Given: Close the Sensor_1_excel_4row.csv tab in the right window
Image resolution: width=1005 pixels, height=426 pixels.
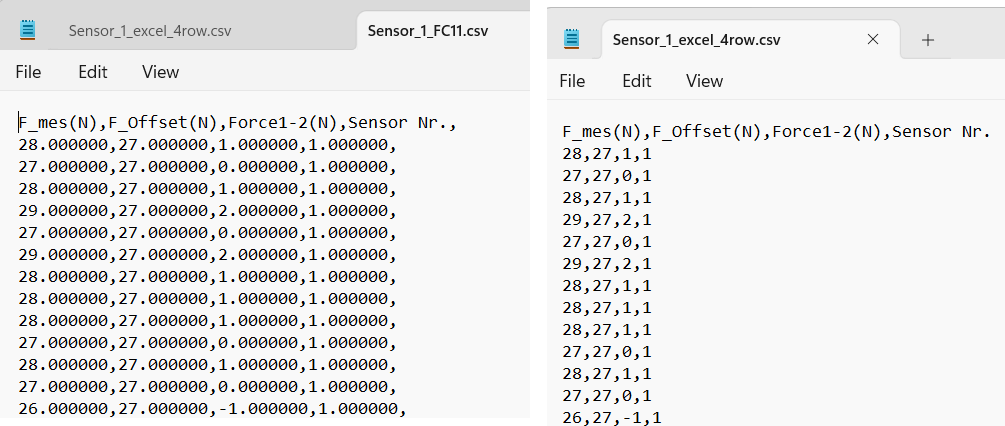Looking at the screenshot, I should point(873,40).
